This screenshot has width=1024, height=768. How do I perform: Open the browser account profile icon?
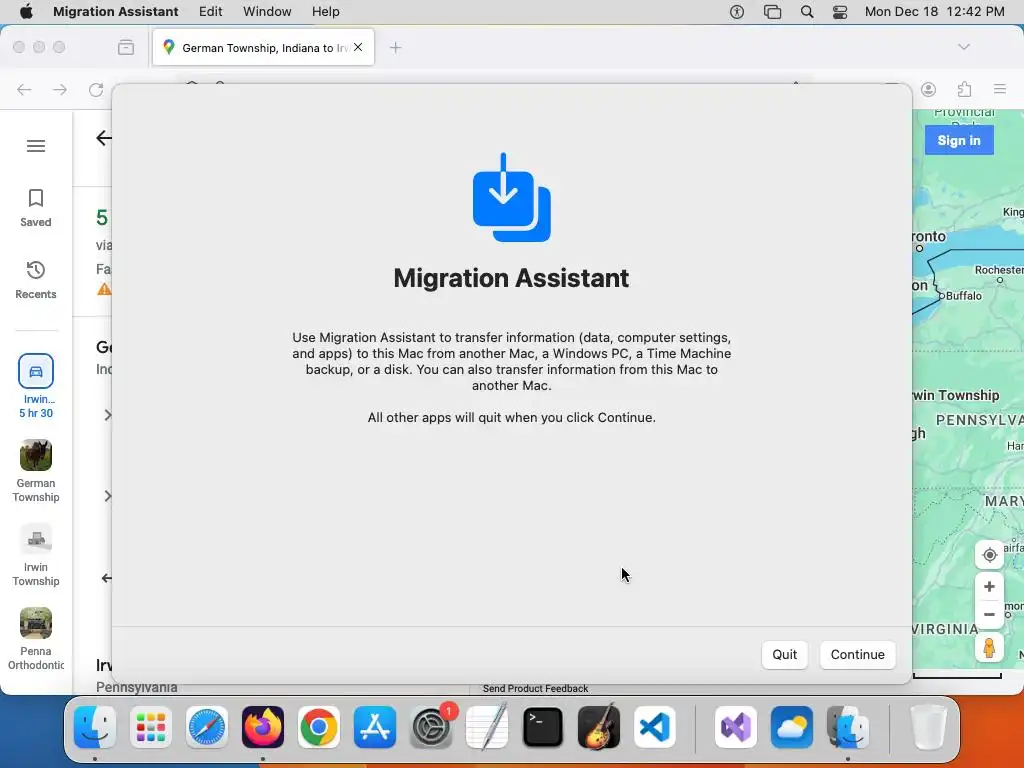click(929, 89)
